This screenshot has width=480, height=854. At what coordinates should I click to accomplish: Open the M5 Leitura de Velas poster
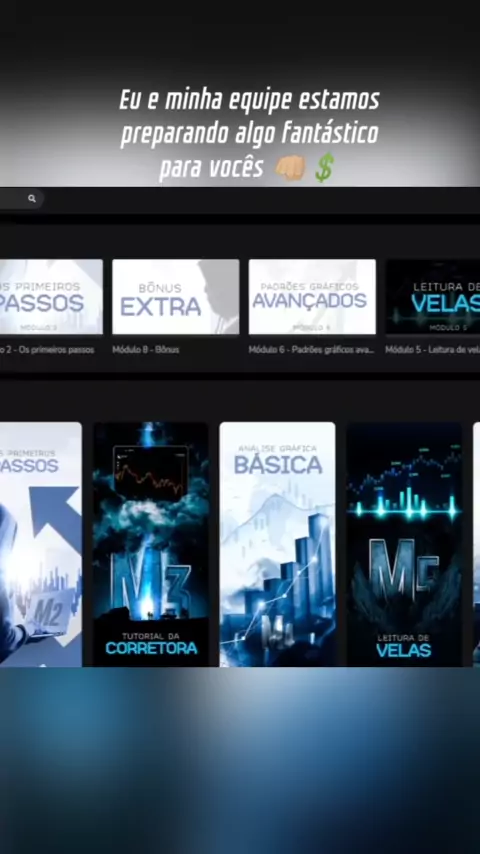pos(404,544)
